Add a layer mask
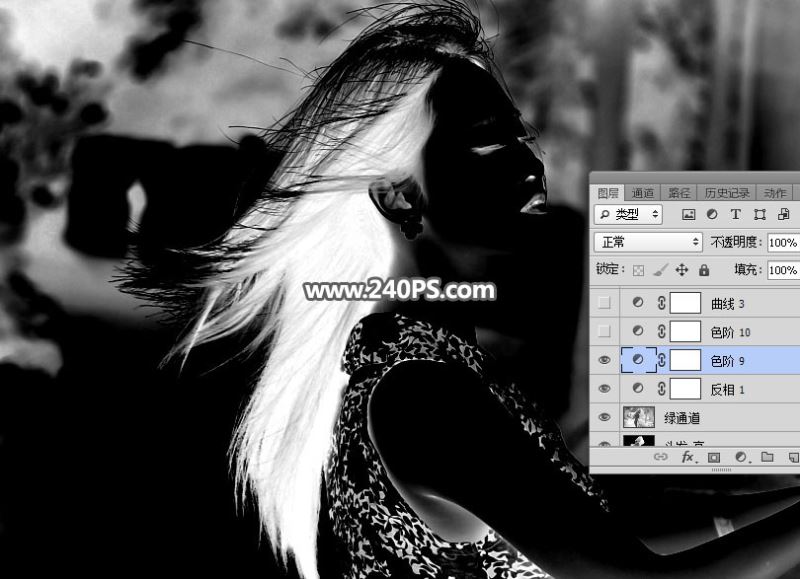 point(714,457)
